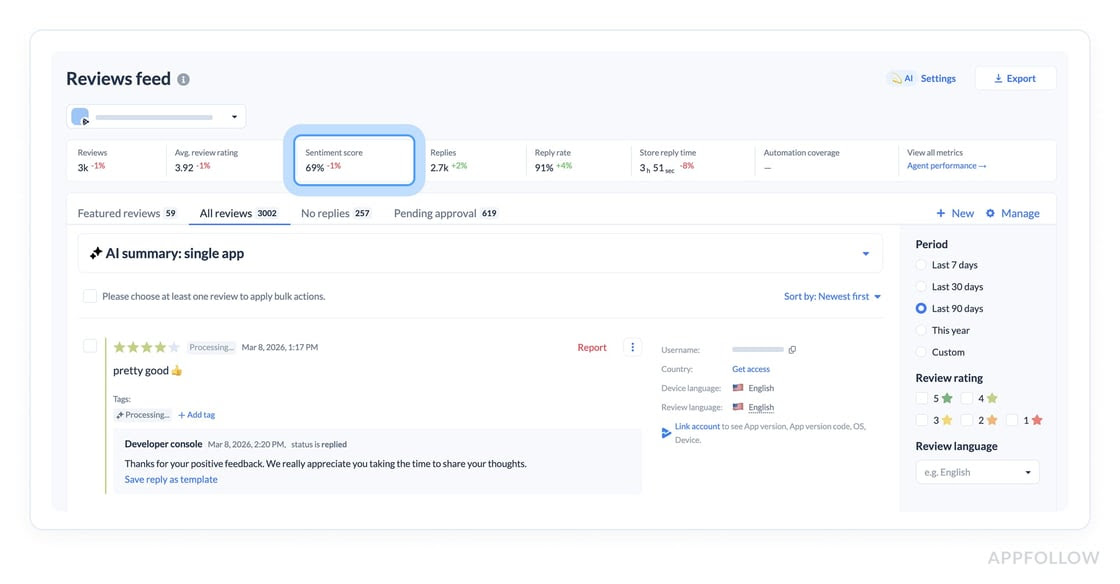This screenshot has width=1120, height=584.
Task: Click Save reply as template link
Action: [171, 480]
